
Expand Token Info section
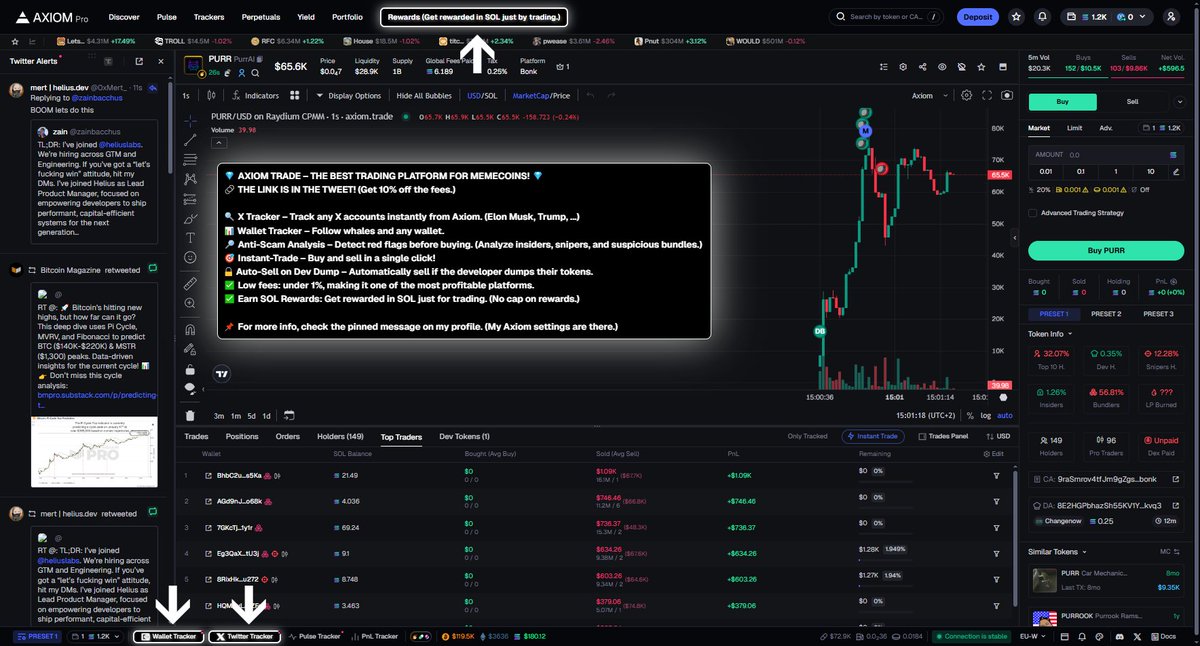click(1048, 333)
